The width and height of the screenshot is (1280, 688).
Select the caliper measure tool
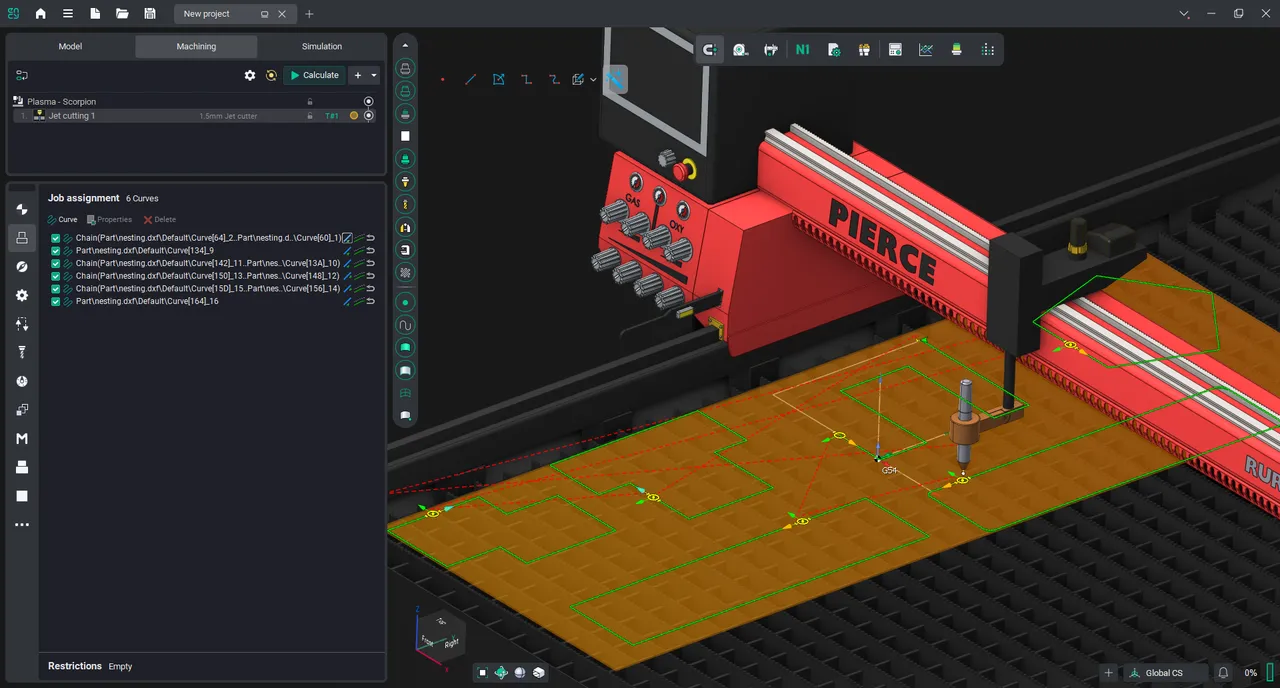click(x=771, y=49)
